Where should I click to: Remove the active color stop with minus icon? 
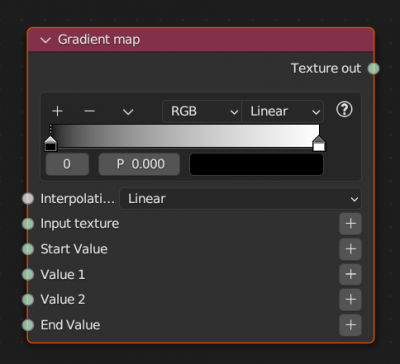pos(90,111)
